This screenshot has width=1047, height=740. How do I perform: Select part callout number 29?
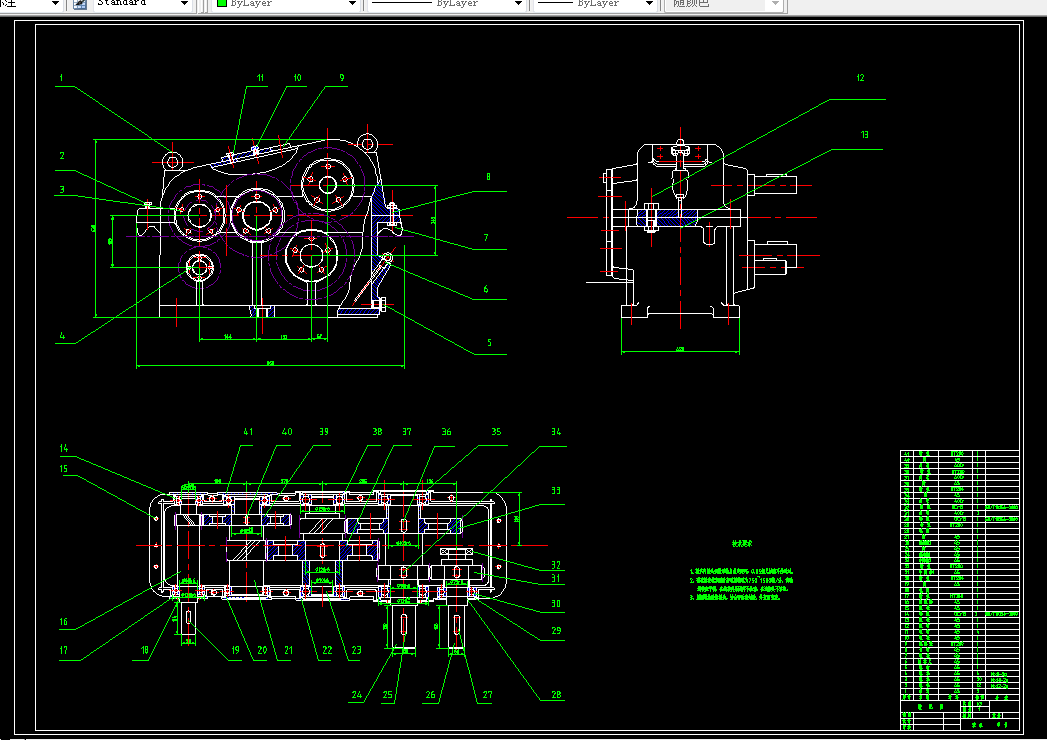[556, 630]
